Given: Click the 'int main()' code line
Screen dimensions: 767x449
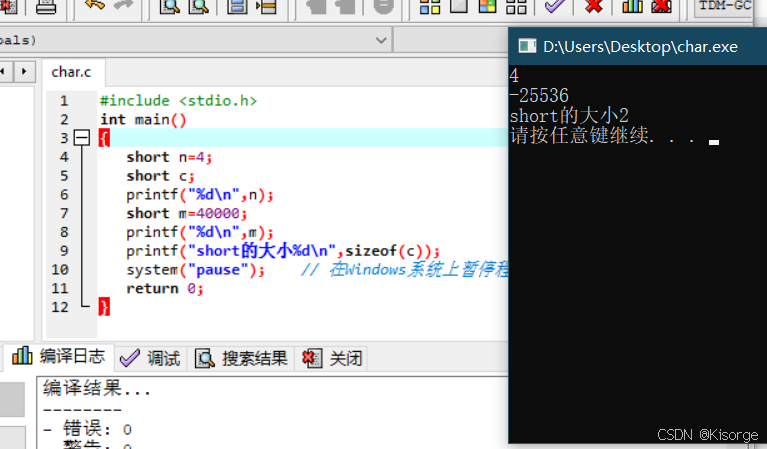Looking at the screenshot, I should tap(143, 120).
